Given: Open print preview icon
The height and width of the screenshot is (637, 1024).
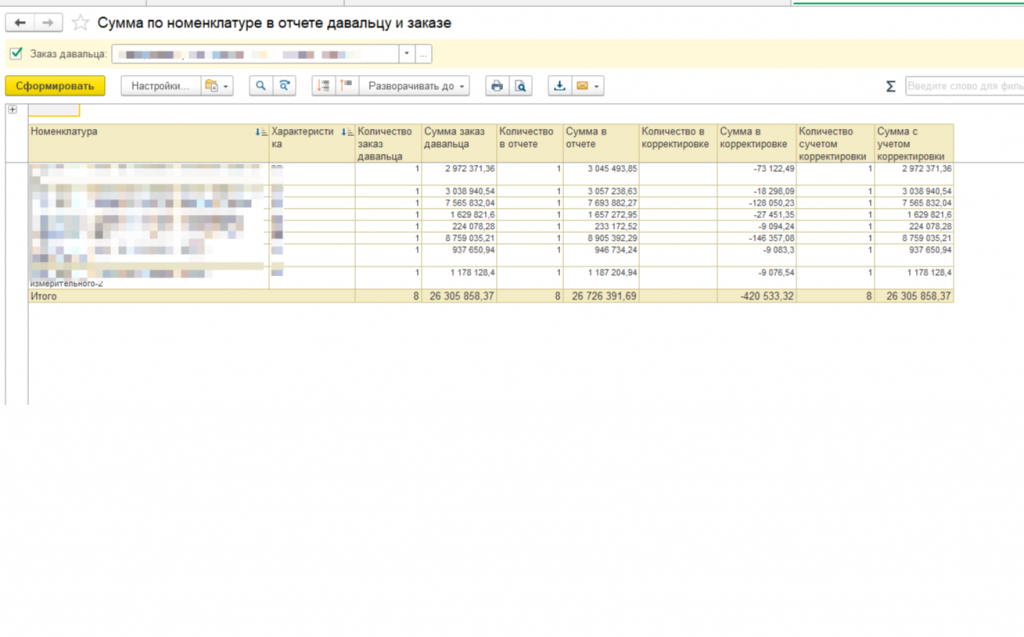Looking at the screenshot, I should pyautogui.click(x=520, y=86).
